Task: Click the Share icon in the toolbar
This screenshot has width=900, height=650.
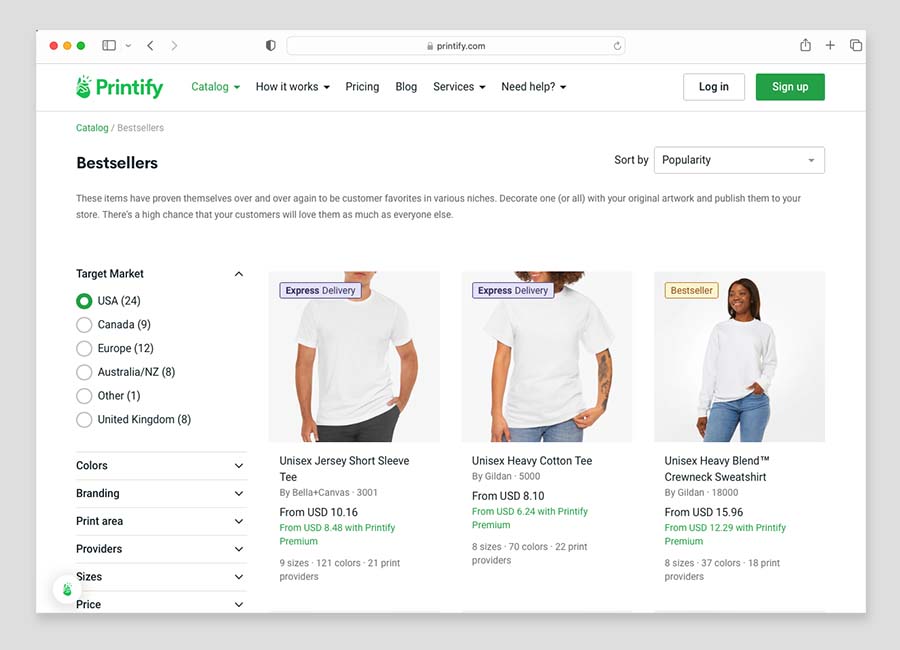Action: point(805,45)
